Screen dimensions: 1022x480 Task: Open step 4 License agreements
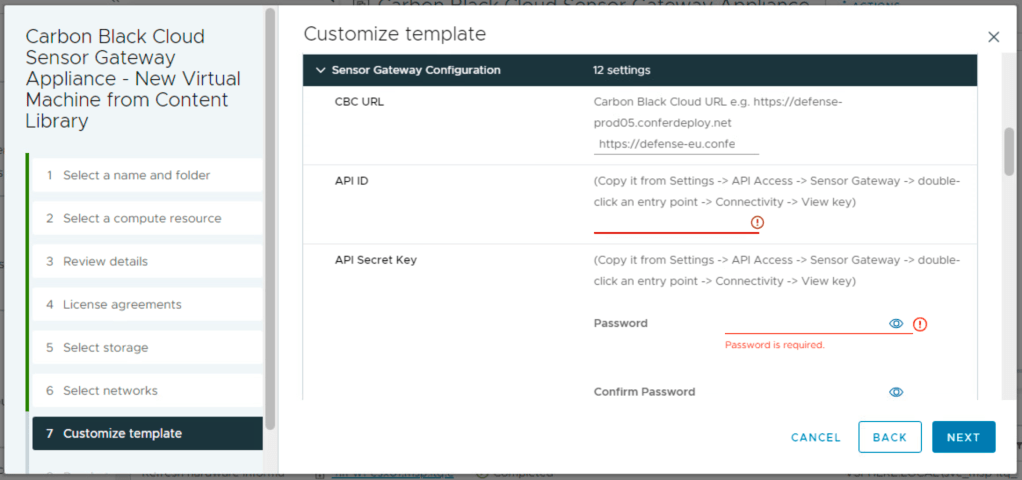coord(122,304)
